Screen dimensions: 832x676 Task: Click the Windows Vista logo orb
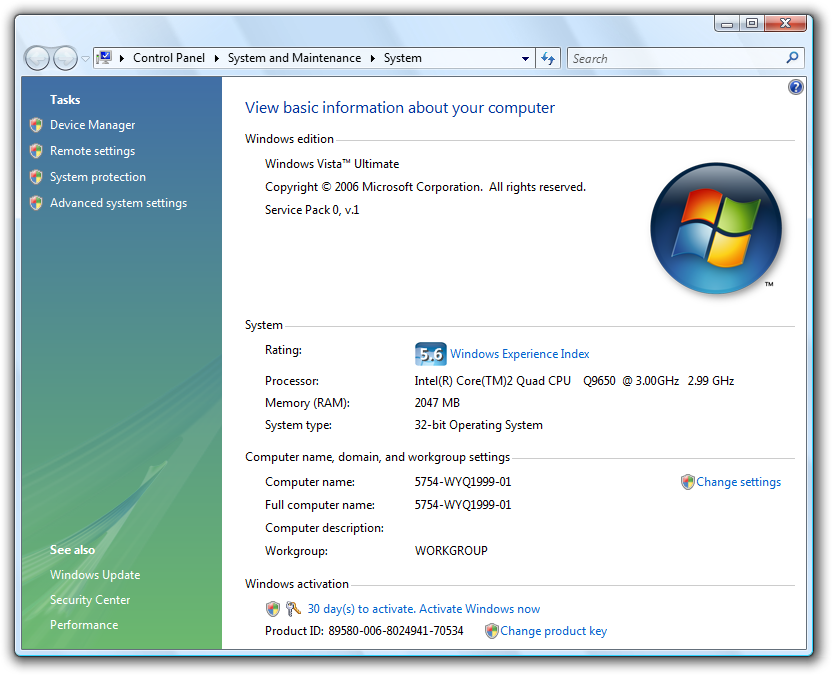(x=716, y=228)
